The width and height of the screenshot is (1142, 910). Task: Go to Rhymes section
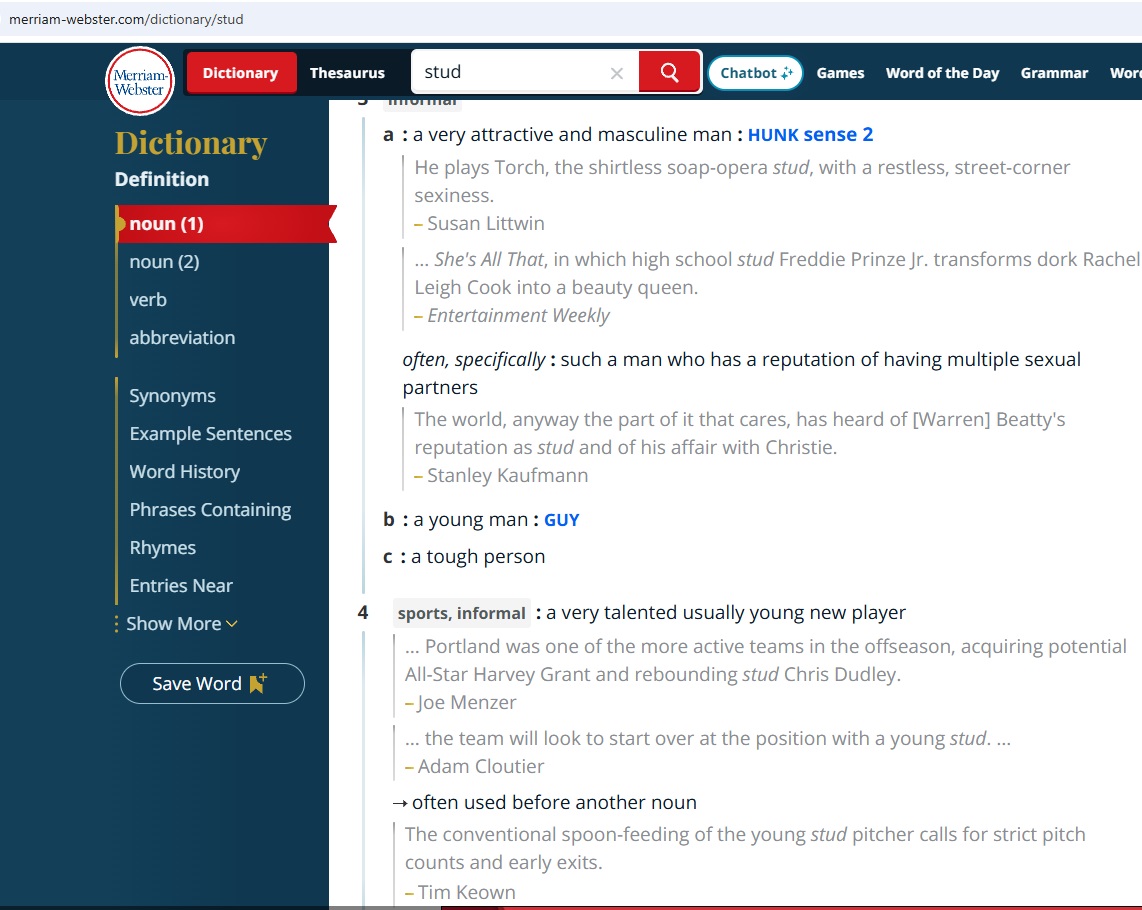point(162,547)
